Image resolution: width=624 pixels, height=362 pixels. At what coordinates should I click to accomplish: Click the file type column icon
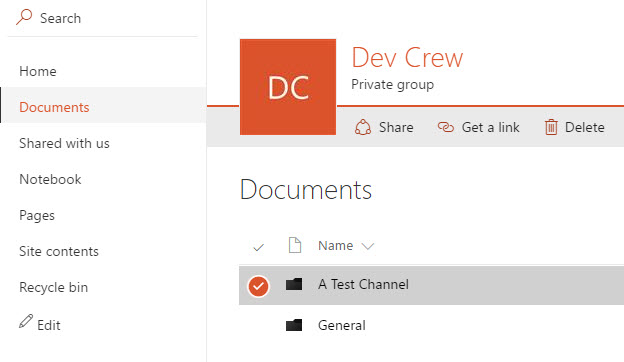(294, 245)
